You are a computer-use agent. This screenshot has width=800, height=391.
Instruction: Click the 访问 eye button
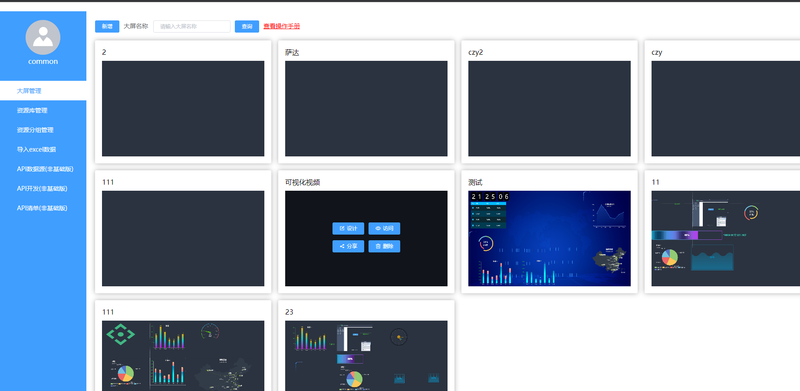tap(384, 228)
